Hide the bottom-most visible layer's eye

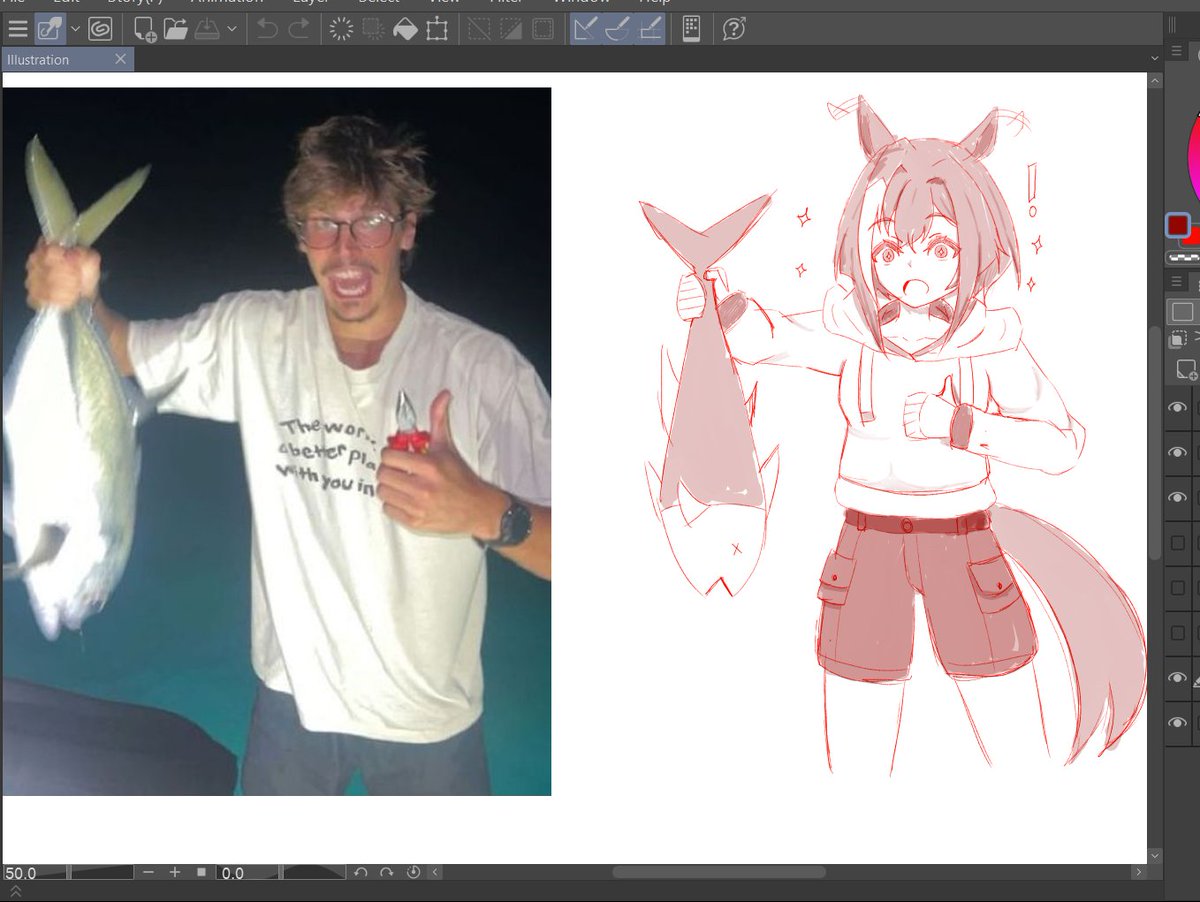tap(1178, 722)
